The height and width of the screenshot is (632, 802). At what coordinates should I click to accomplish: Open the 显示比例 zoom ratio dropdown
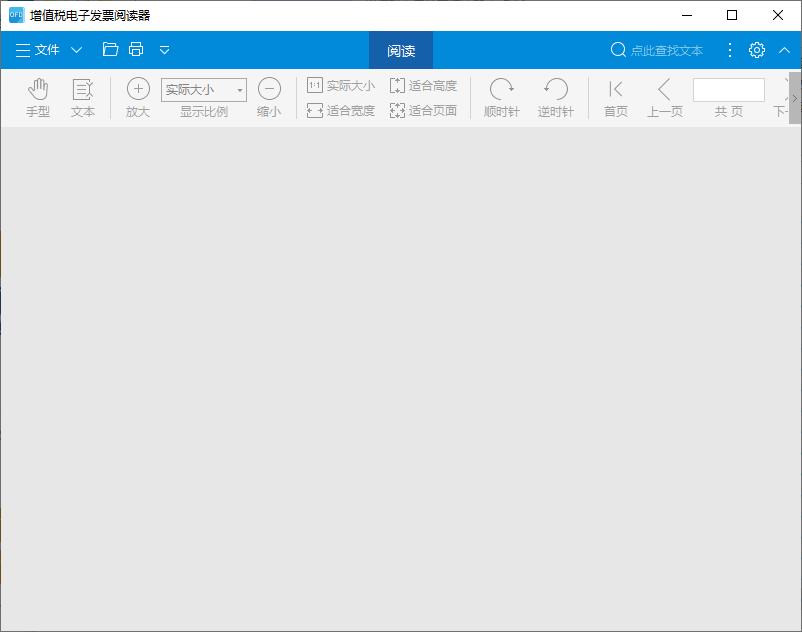tap(204, 89)
